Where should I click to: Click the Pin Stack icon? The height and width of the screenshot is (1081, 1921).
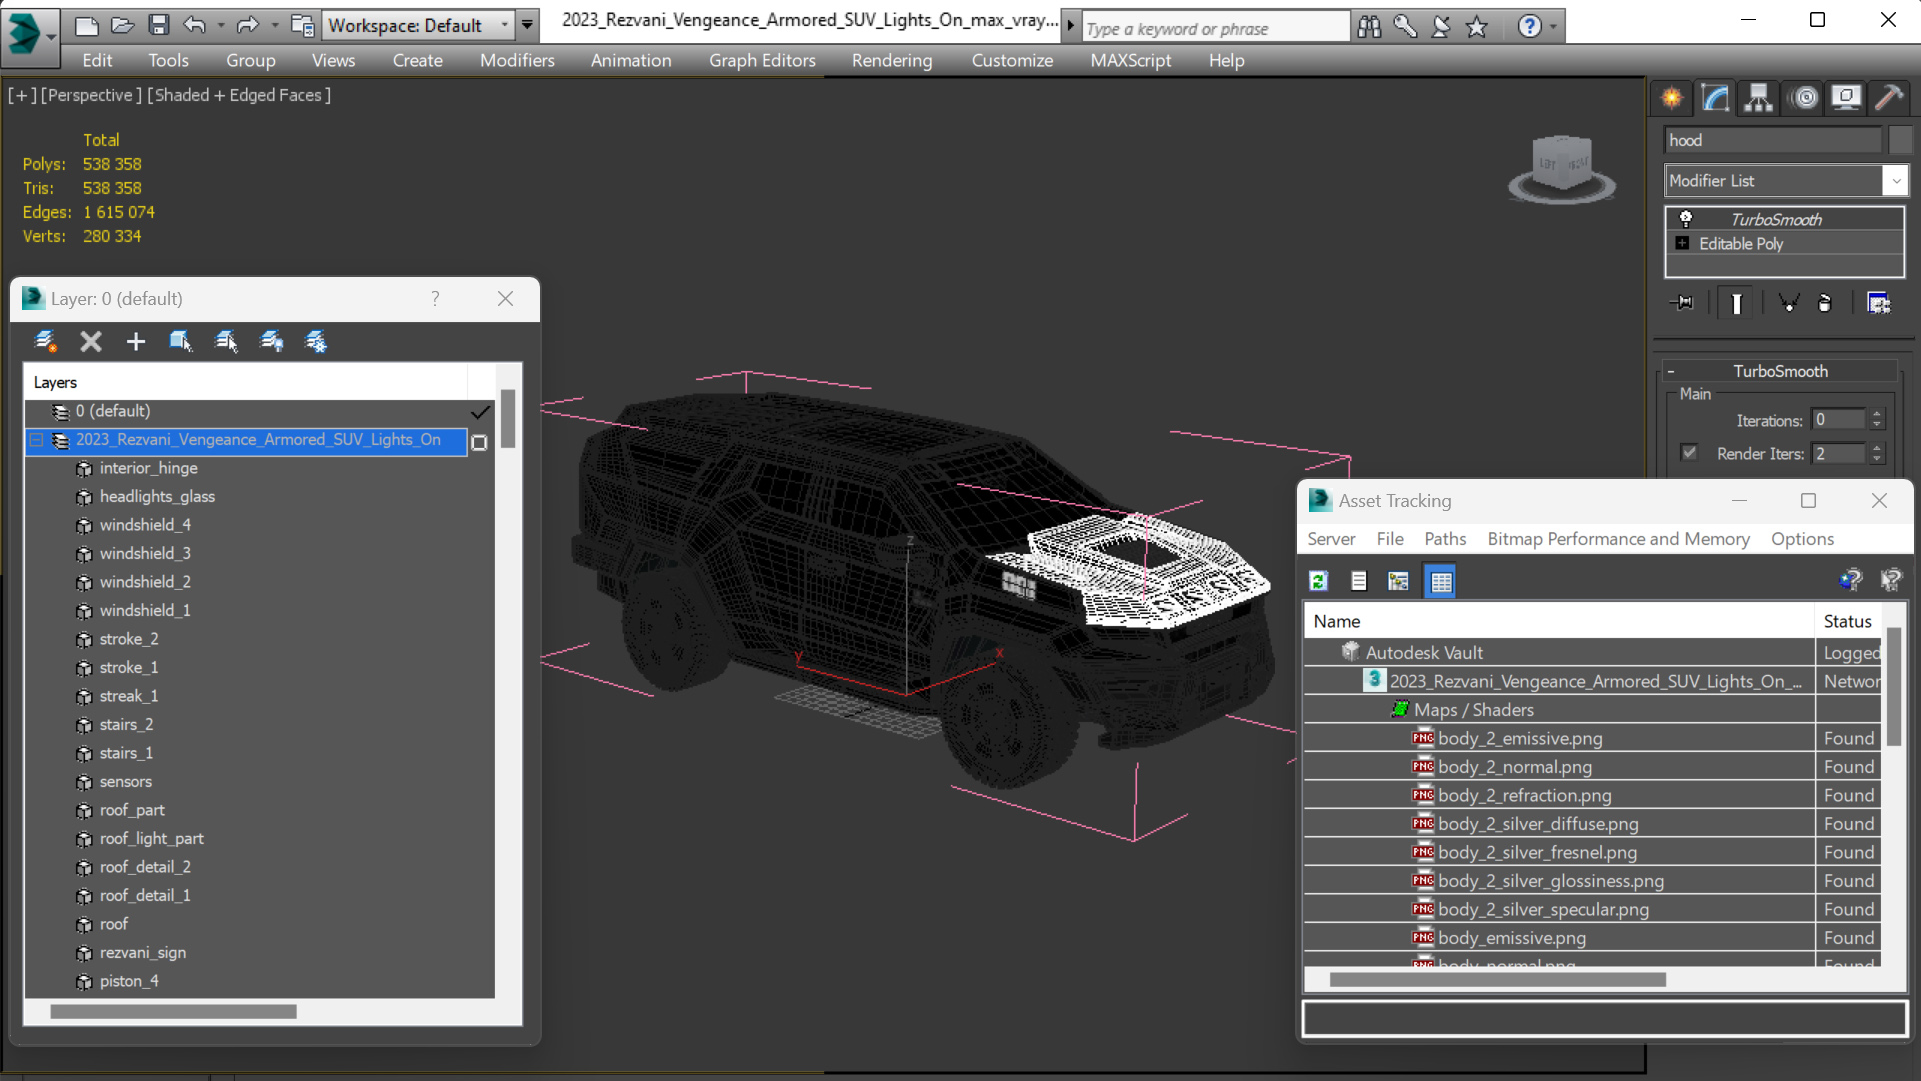pos(1682,303)
